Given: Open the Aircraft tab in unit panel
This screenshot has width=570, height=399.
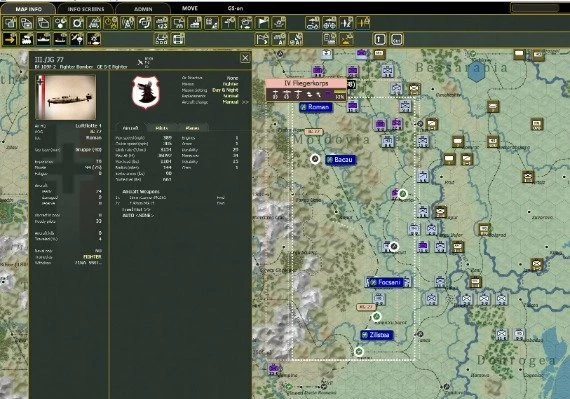Looking at the screenshot, I should [130, 128].
